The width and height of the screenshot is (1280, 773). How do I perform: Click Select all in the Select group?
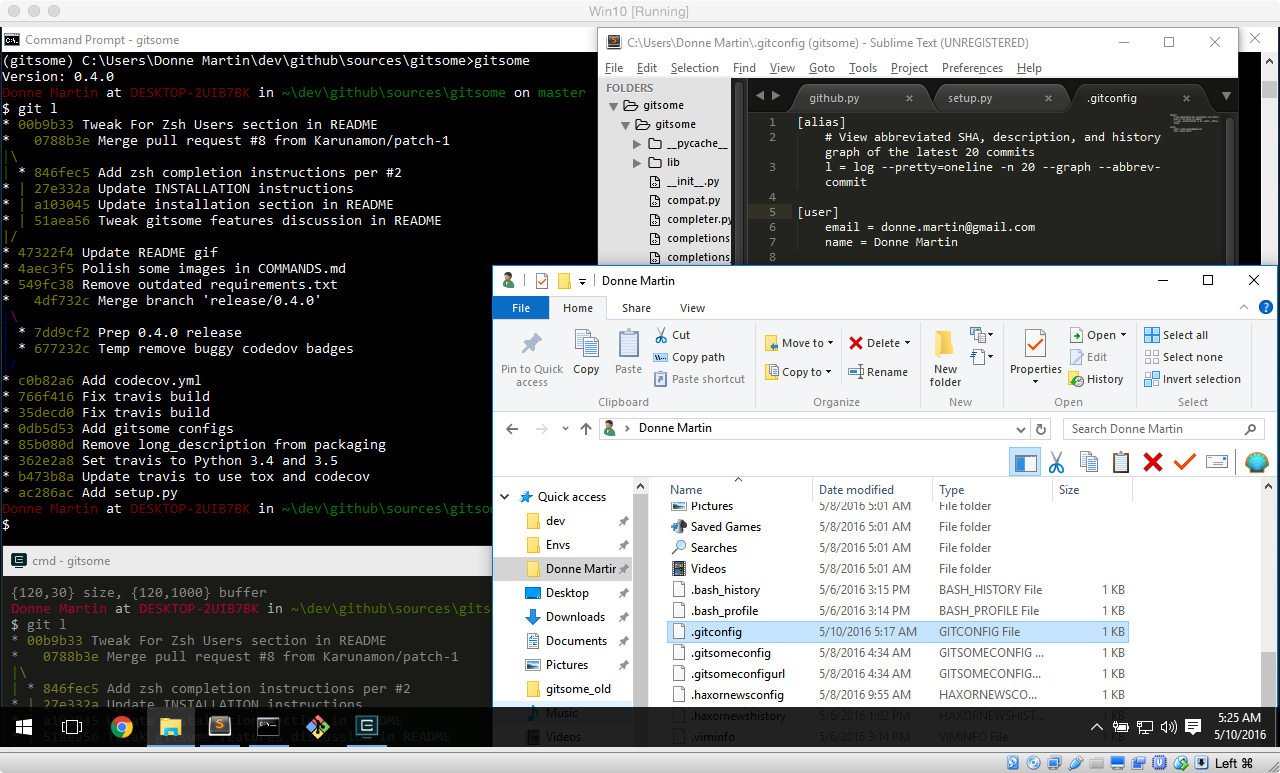[1176, 335]
